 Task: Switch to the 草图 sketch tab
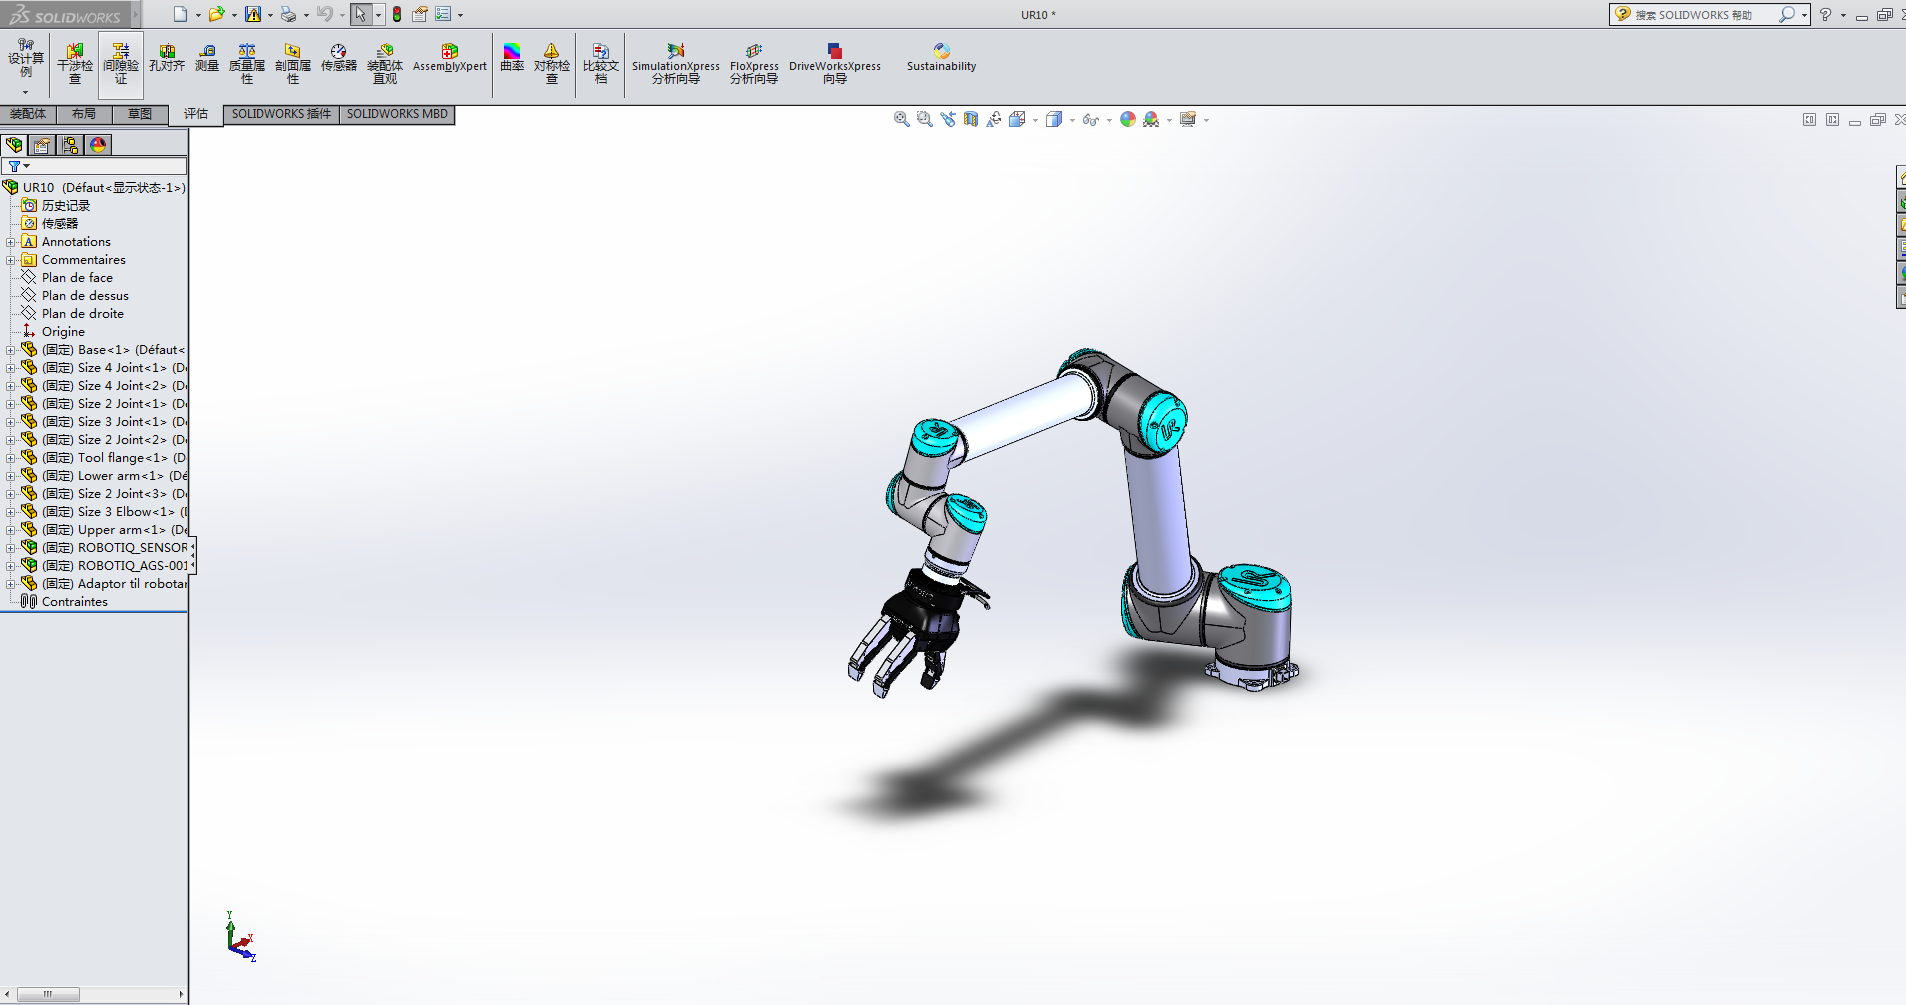pos(140,114)
